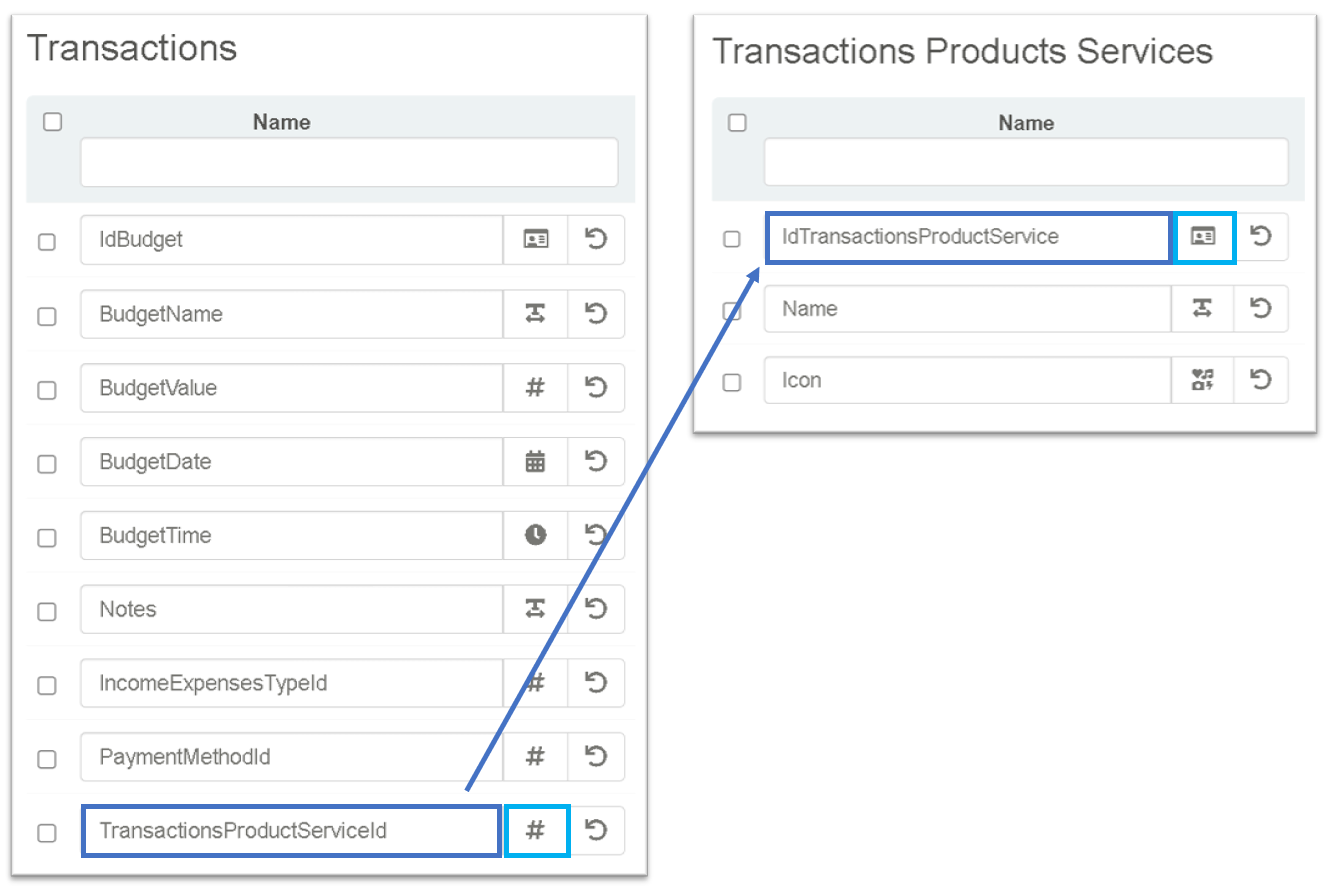The image size is (1329, 889).
Task: Select the checkbox for the Icon row
Action: tap(732, 382)
